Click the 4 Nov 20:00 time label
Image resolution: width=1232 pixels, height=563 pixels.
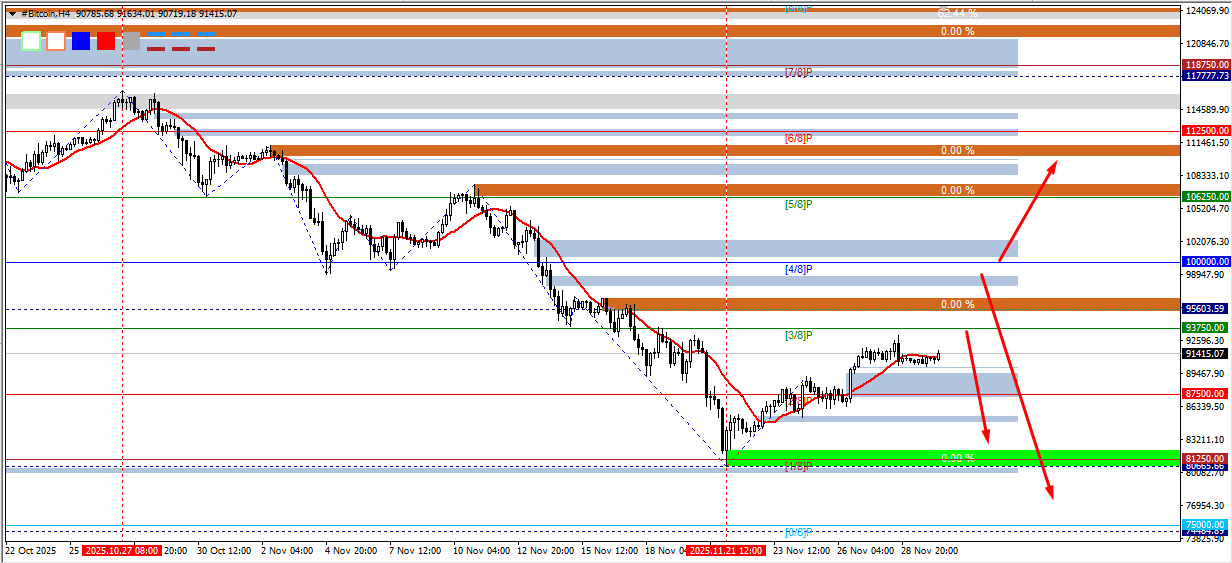(x=350, y=551)
